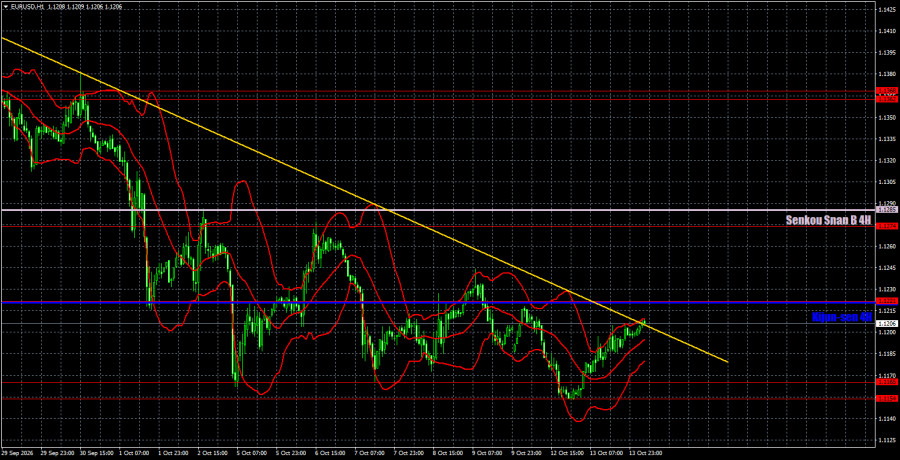Click the 9 Oct 07:00 time label
900x460 pixels.
pos(488,453)
